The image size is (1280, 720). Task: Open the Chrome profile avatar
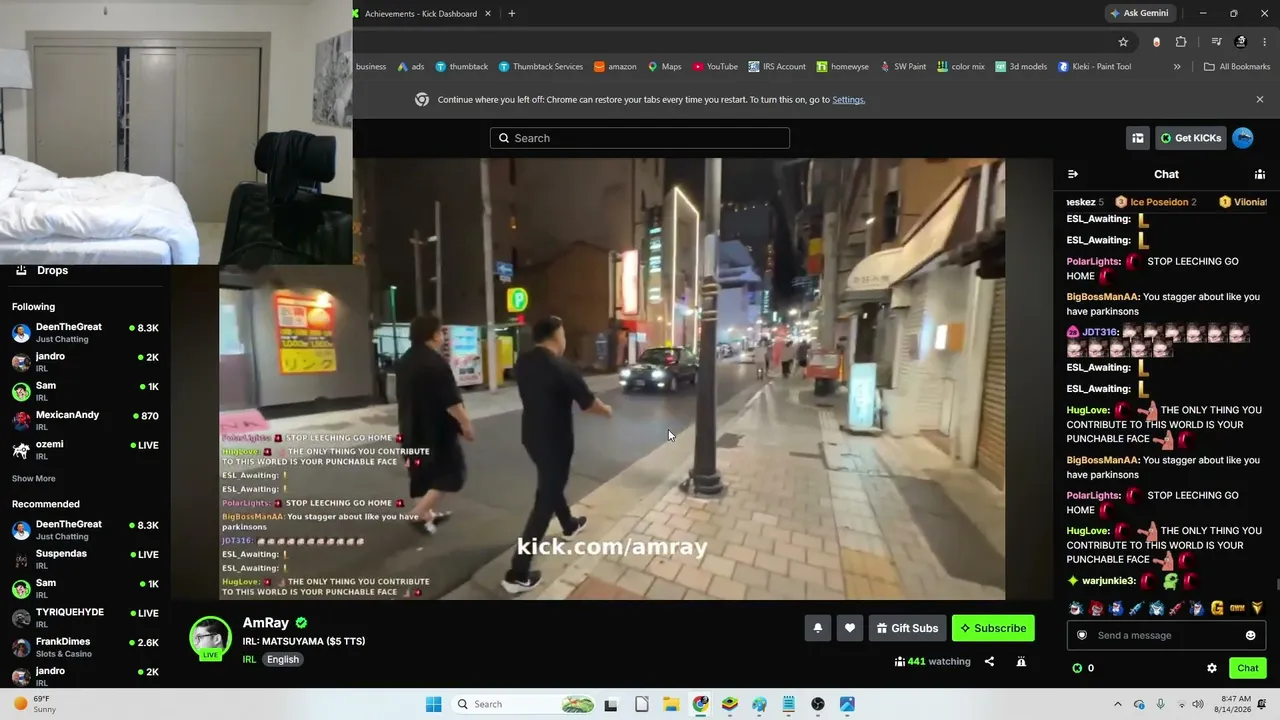1241,42
